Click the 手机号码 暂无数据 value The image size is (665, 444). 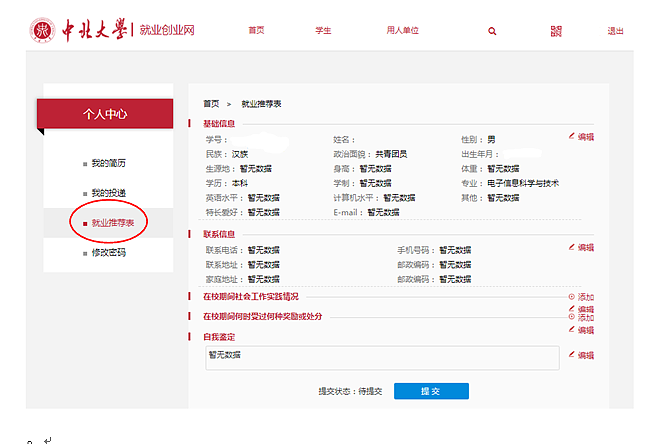(455, 250)
